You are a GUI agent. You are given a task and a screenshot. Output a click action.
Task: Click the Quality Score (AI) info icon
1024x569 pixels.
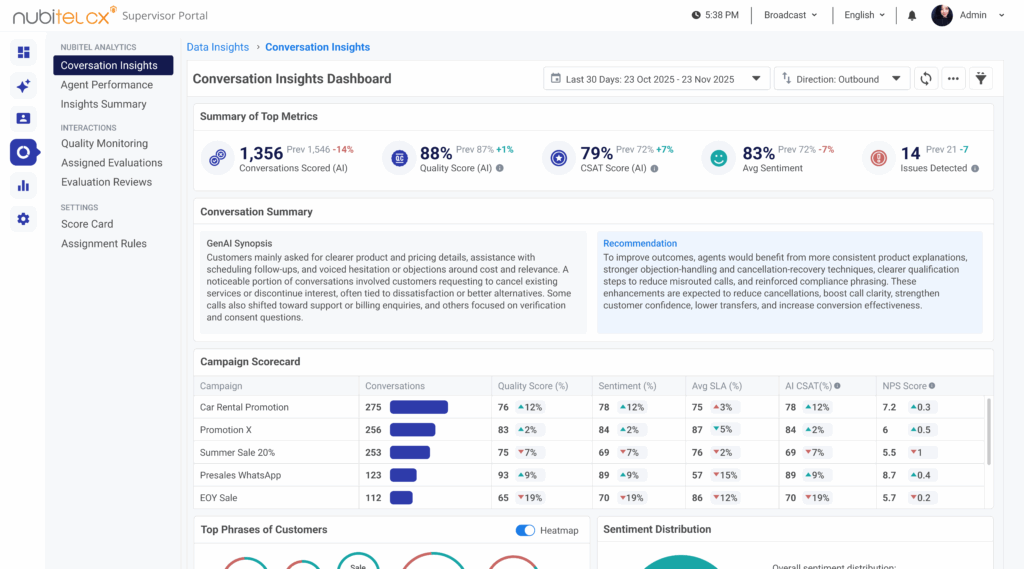click(x=500, y=169)
